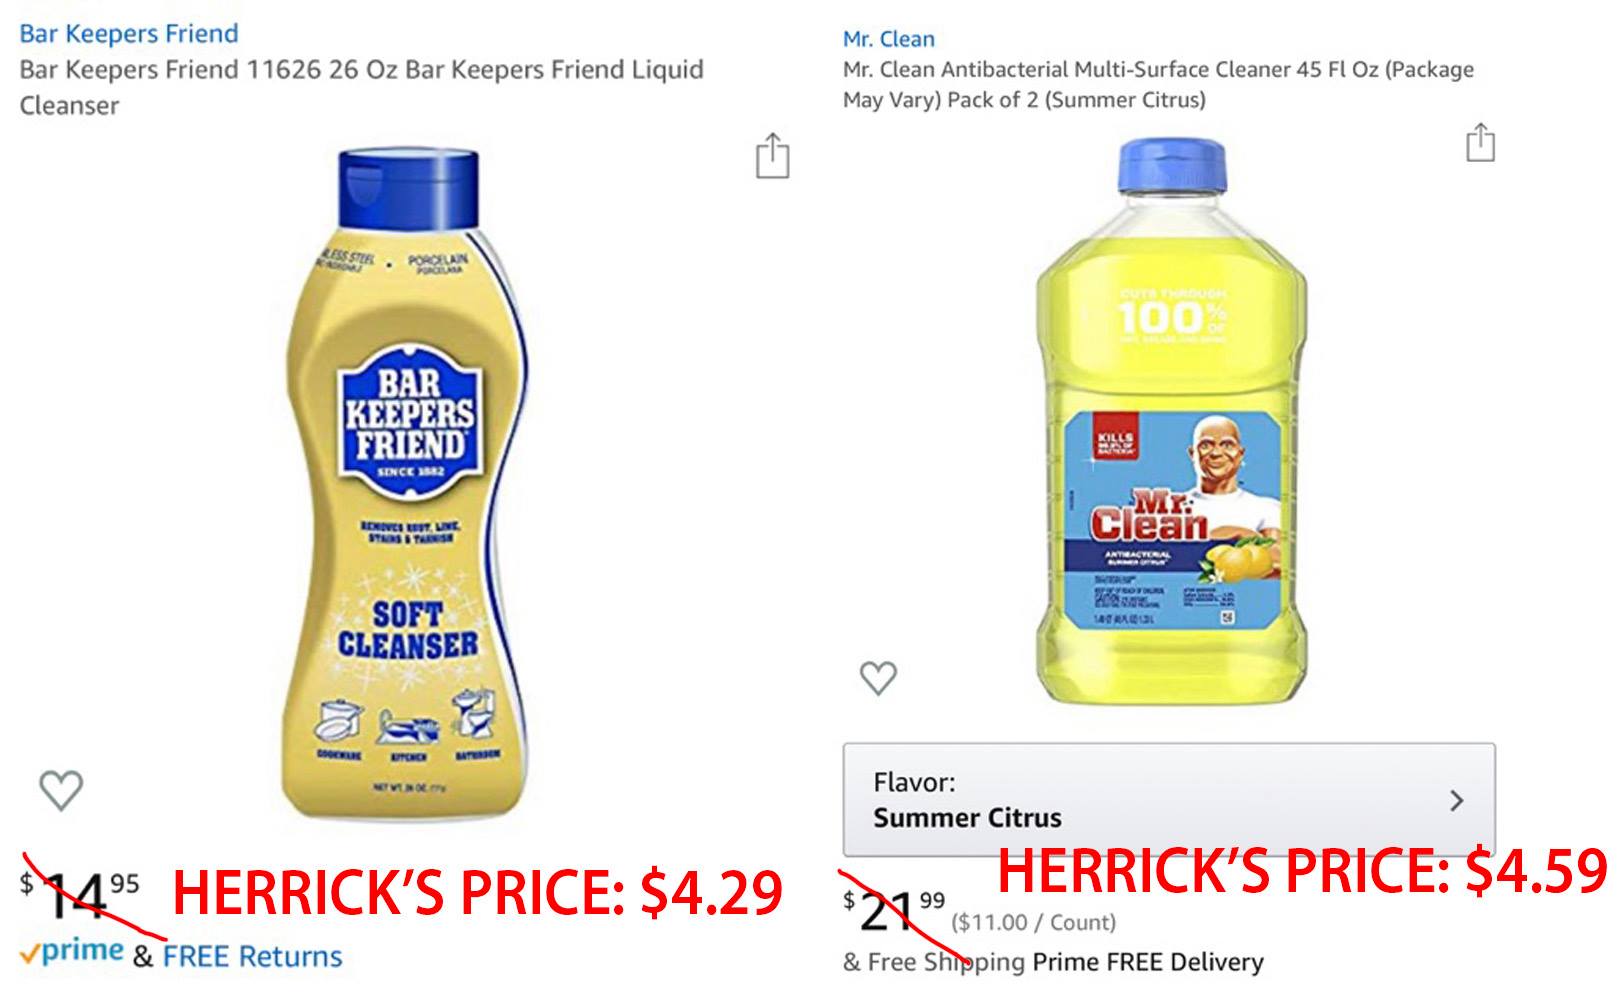Share the Bar Keepers Friend cleanser listing
The image size is (1619, 1001).
pyautogui.click(x=772, y=156)
